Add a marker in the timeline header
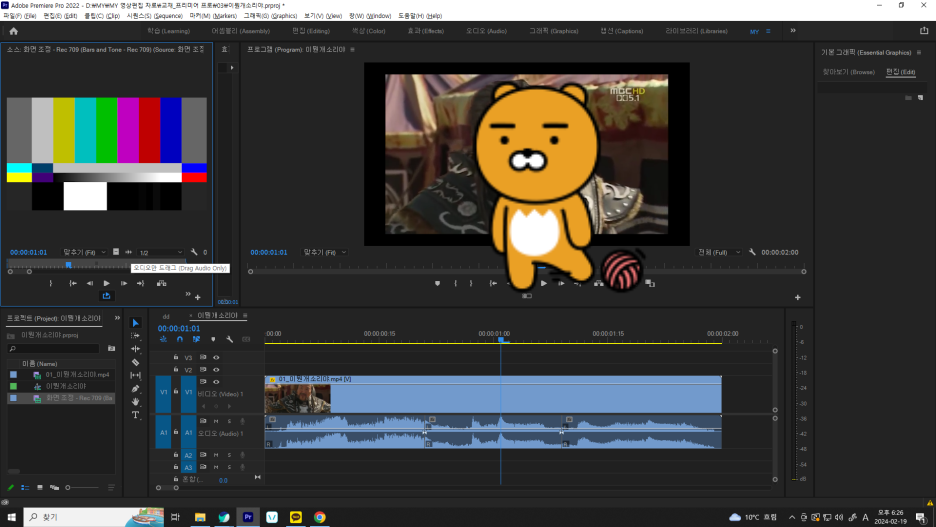This screenshot has height=527, width=936. coord(213,339)
